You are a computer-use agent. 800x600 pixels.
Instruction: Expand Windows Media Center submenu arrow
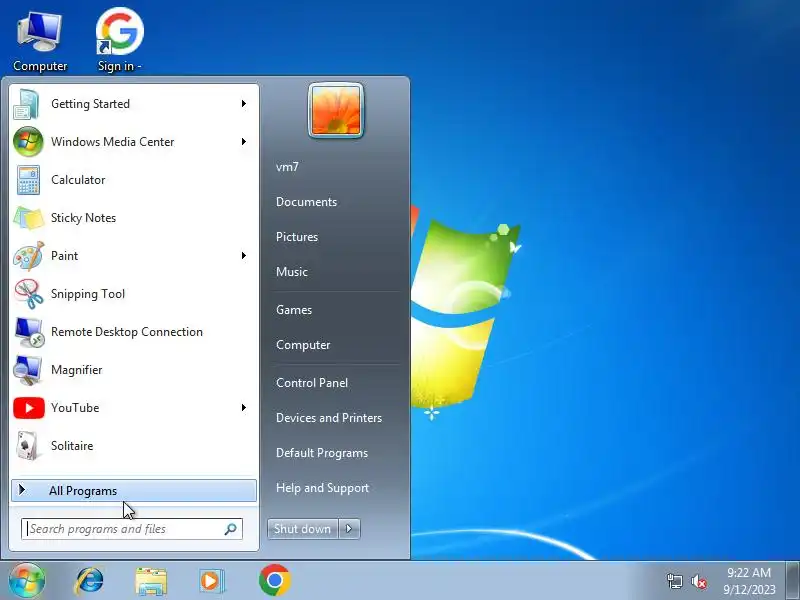[244, 142]
